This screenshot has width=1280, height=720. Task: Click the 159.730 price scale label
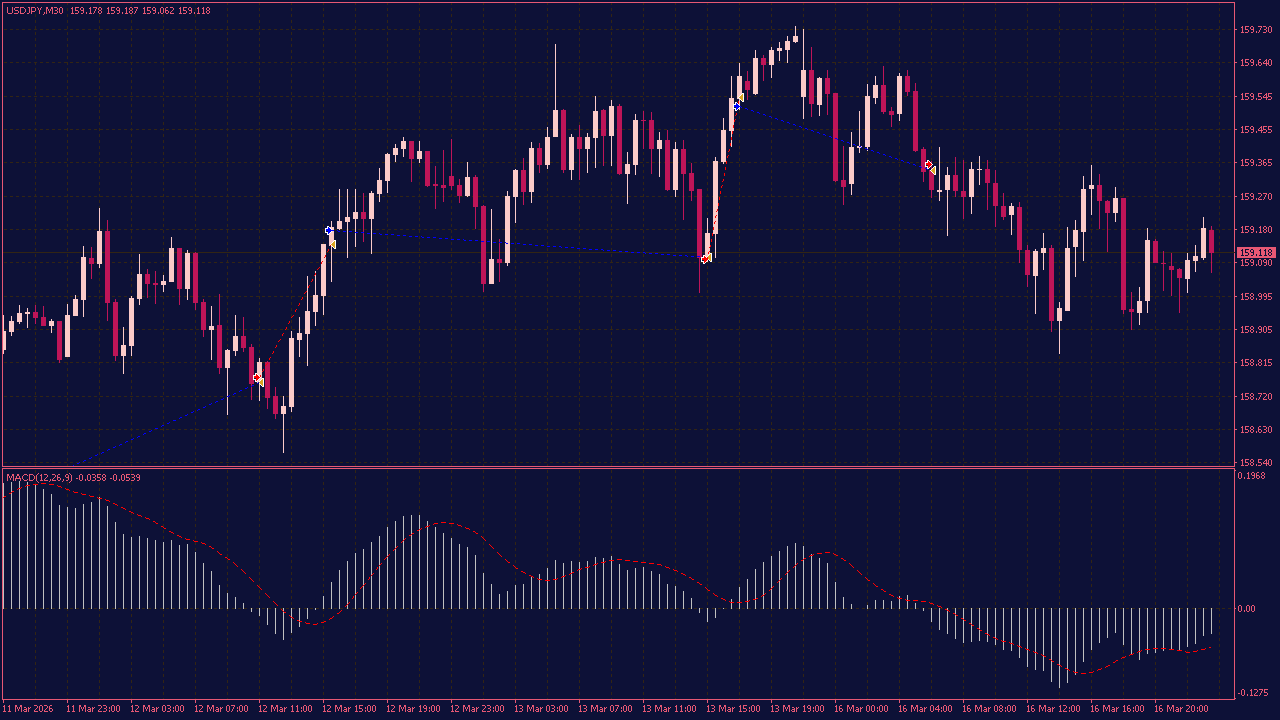click(x=1255, y=30)
